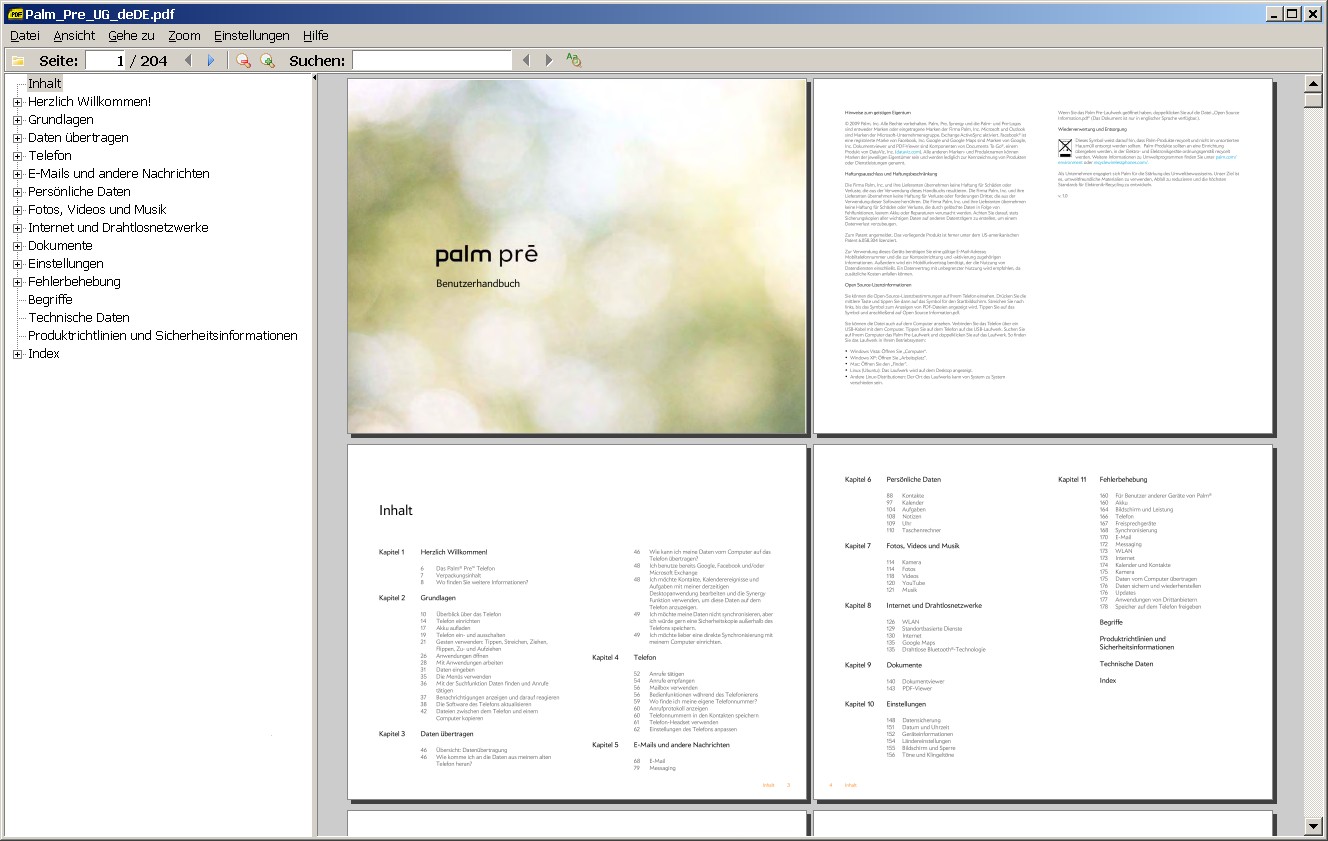Select the Begriffe outline entry
The width and height of the screenshot is (1328, 841).
click(x=50, y=299)
